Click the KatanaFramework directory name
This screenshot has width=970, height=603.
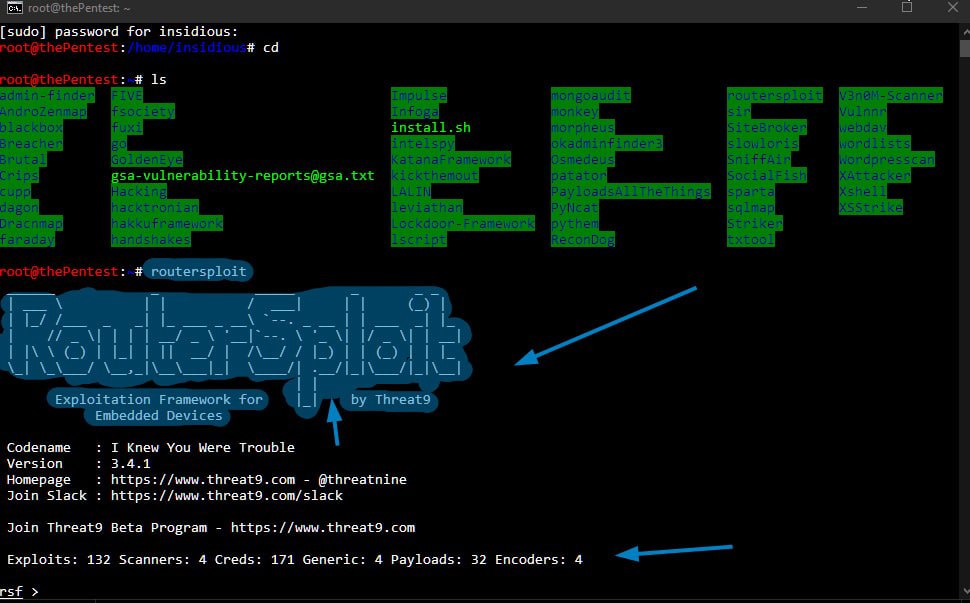pyautogui.click(x=451, y=160)
